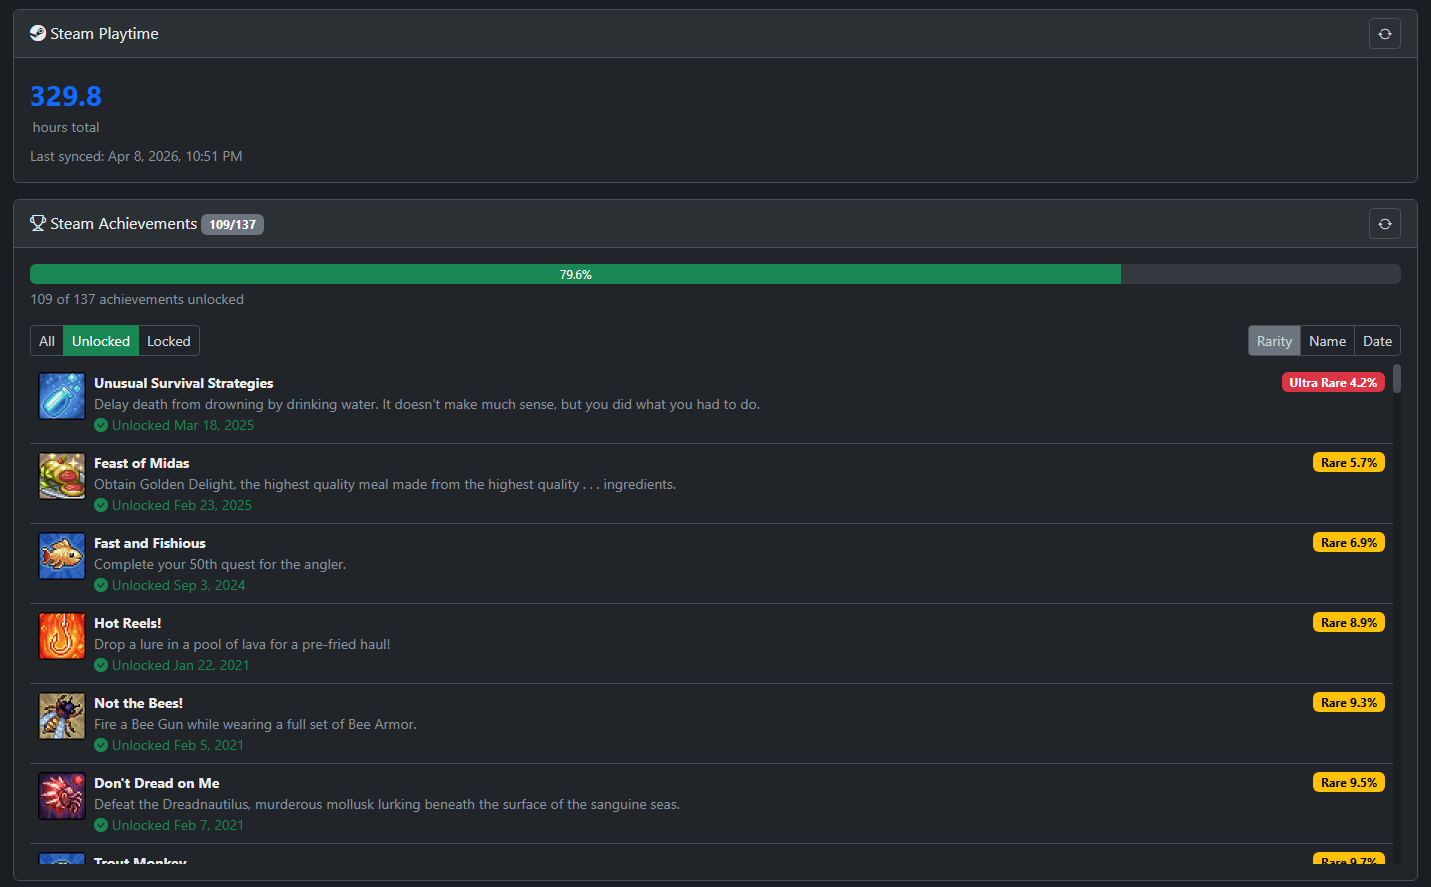Click the Feast of Midas meal icon
This screenshot has width=1431, height=887.
coord(61,476)
